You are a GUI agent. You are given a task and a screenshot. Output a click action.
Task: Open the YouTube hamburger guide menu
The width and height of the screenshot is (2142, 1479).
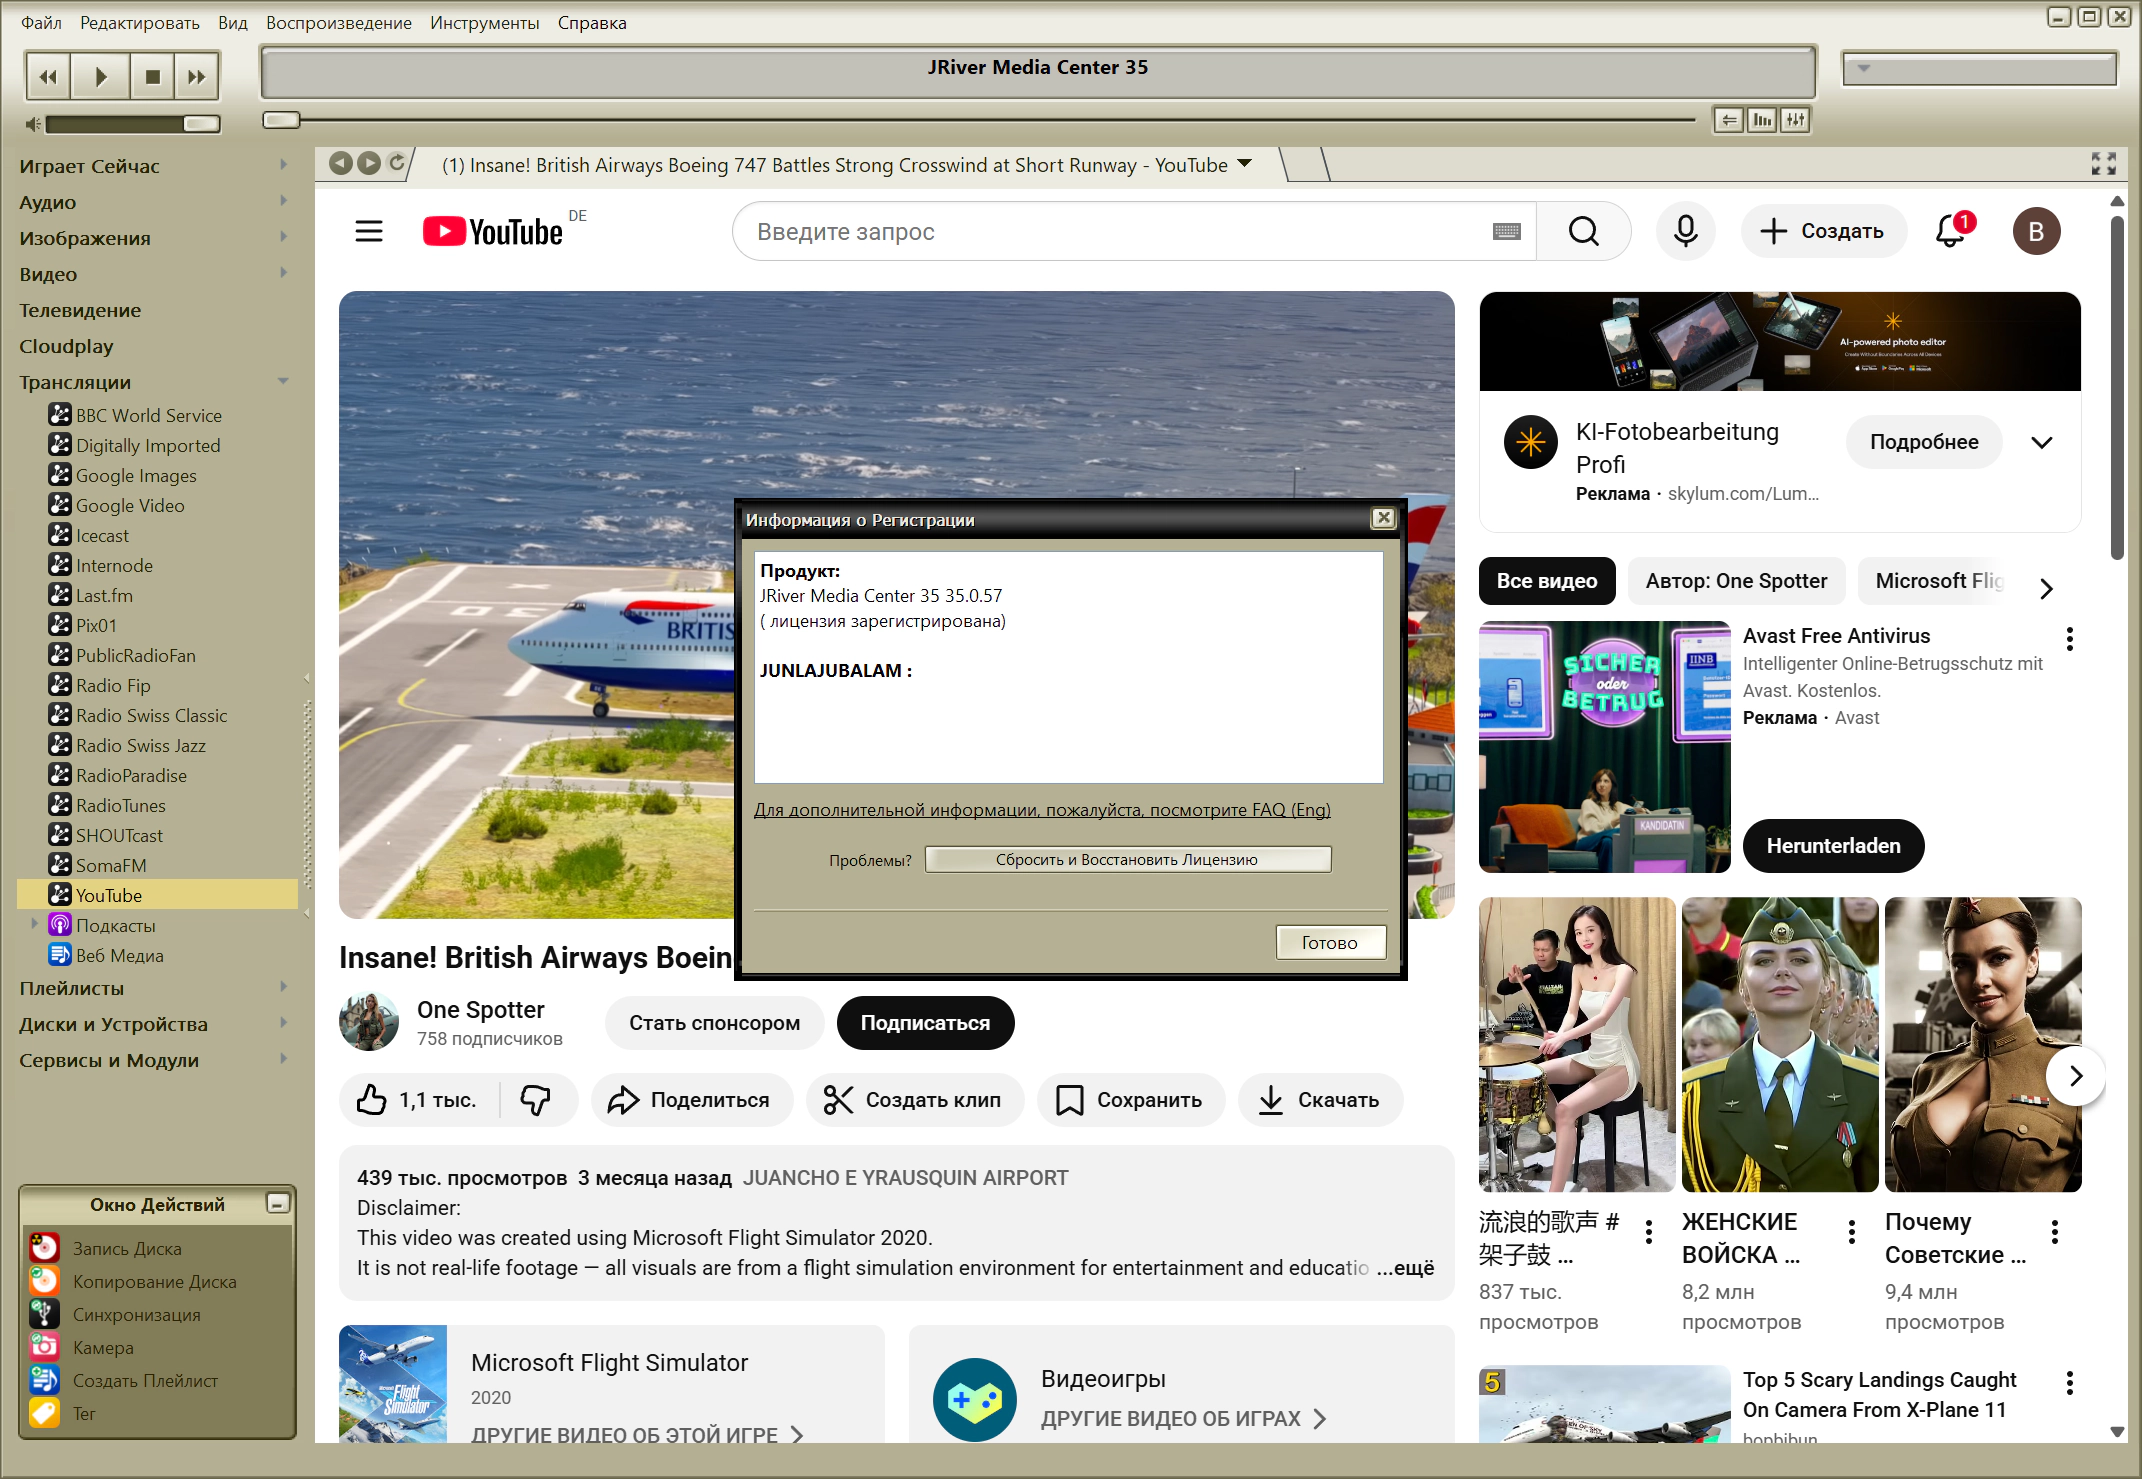(x=369, y=231)
